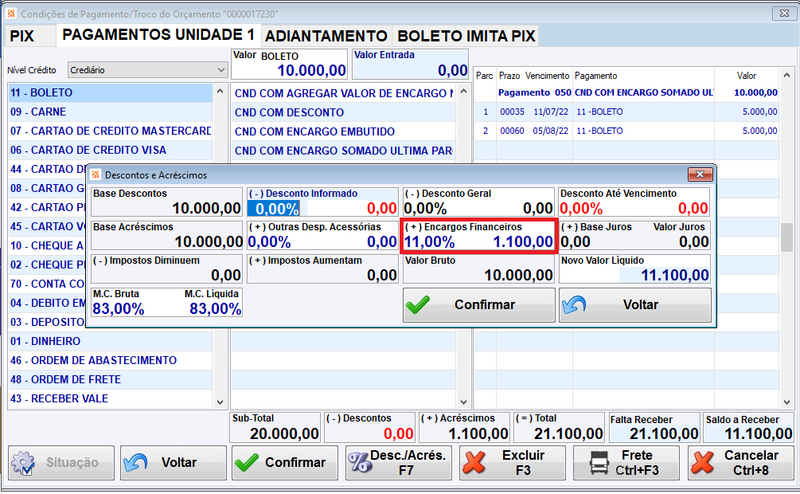Close the main Condições de Pagamento window
Viewport: 800px width, 494px height.
[784, 13]
